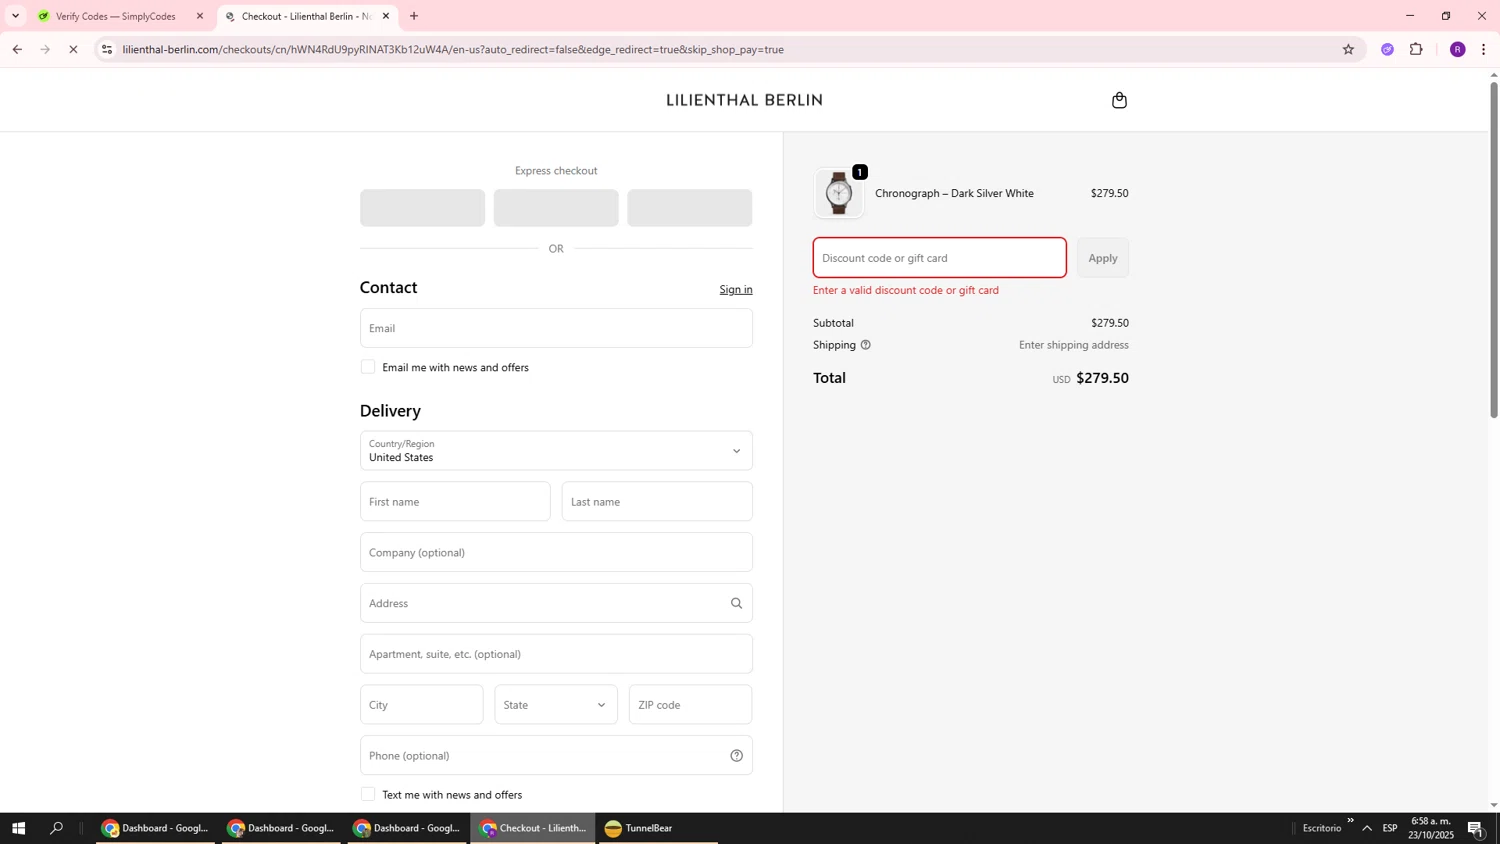1500x844 pixels.
Task: Select the Checkout Lilienthal Berlin tab
Action: click(305, 16)
